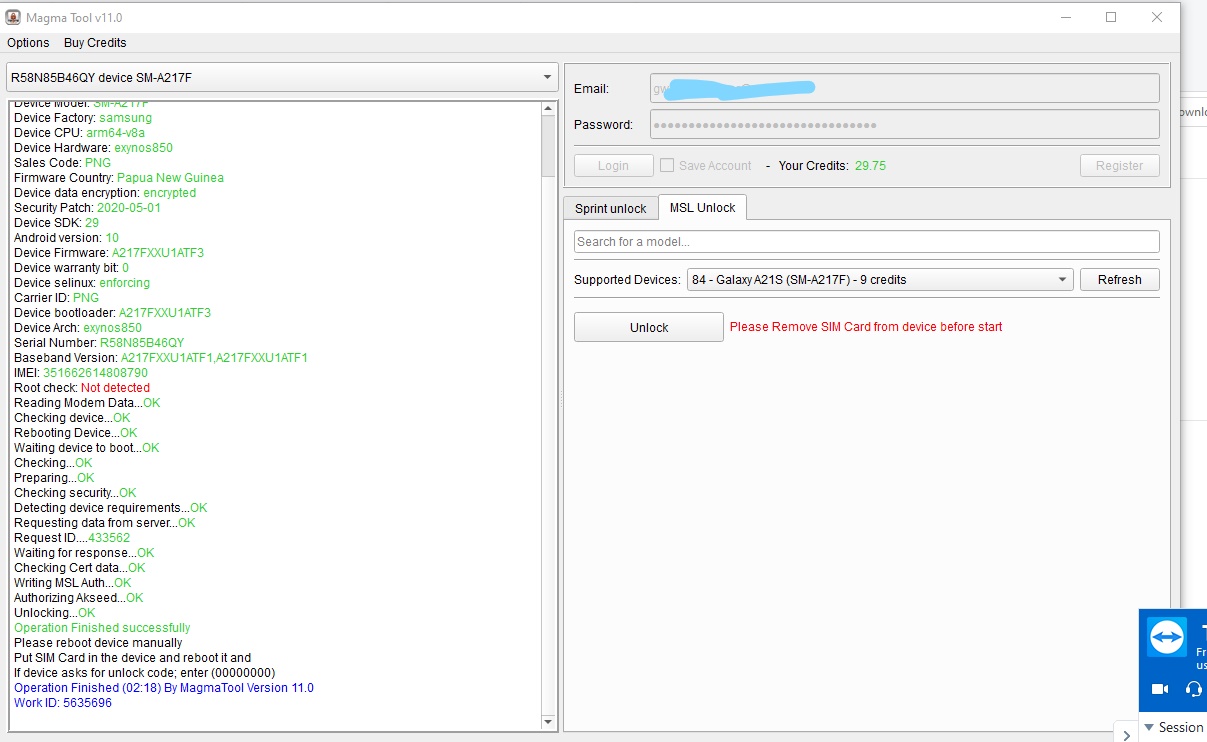
Task: Click the Search for a model field
Action: [867, 241]
